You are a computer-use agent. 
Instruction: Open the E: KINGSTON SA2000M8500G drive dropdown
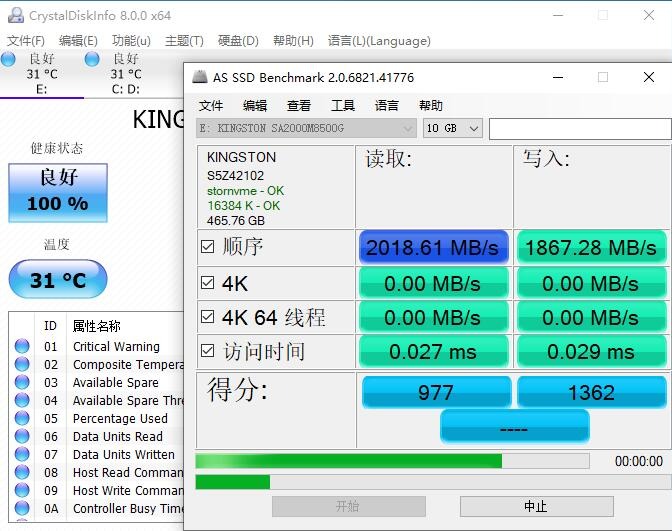[306, 128]
